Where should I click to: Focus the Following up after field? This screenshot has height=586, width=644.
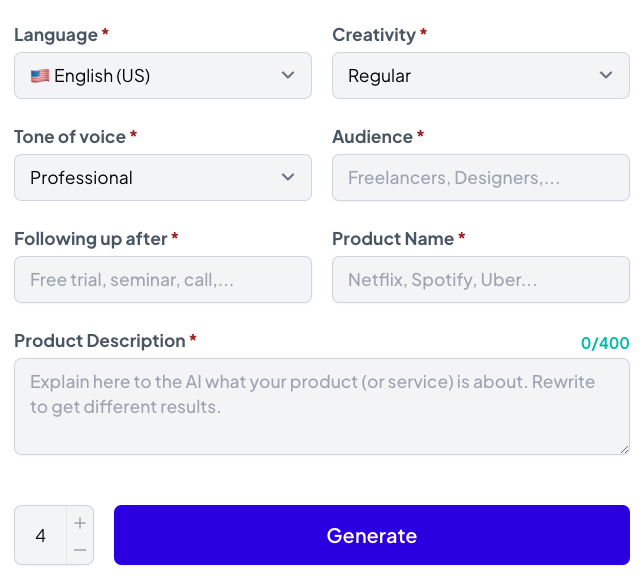[x=162, y=280]
